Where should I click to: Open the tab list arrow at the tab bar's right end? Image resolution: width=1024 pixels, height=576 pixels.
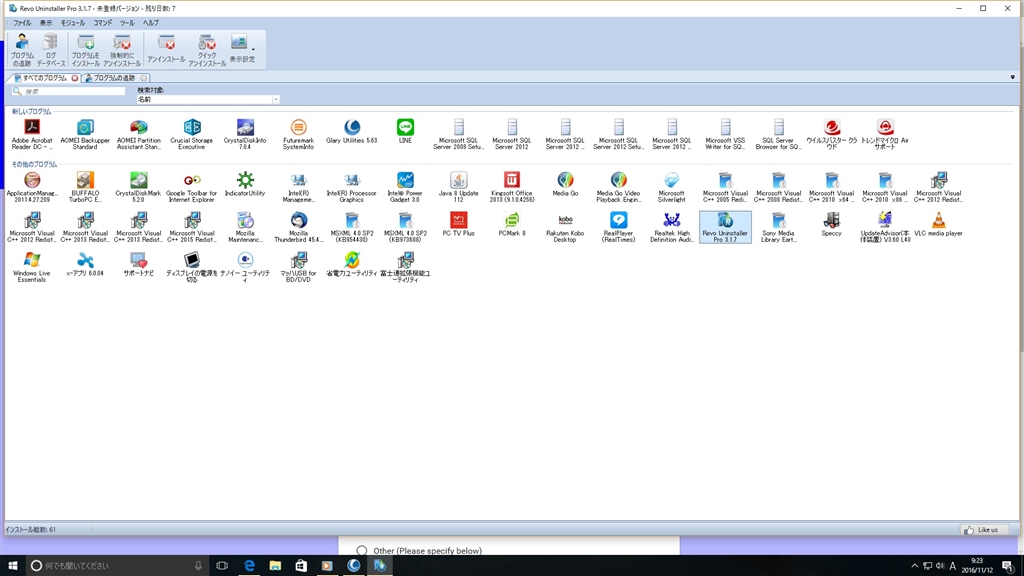(x=1012, y=77)
